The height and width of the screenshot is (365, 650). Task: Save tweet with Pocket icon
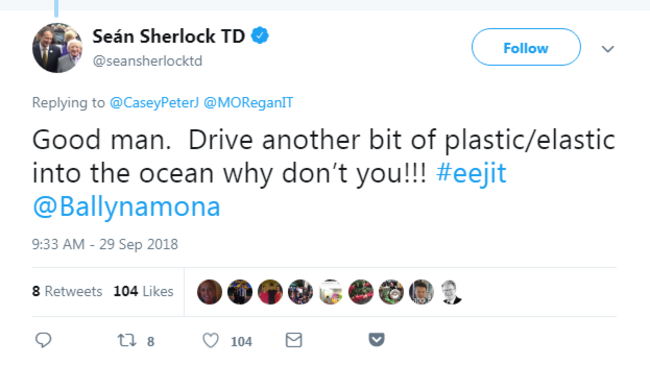coord(376,340)
